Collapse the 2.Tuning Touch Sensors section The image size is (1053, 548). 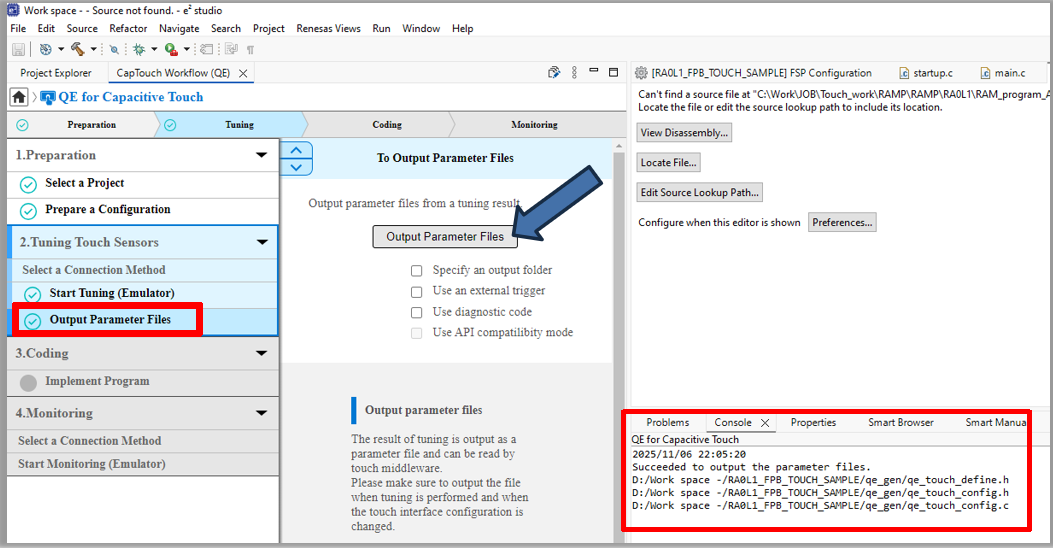coord(261,242)
